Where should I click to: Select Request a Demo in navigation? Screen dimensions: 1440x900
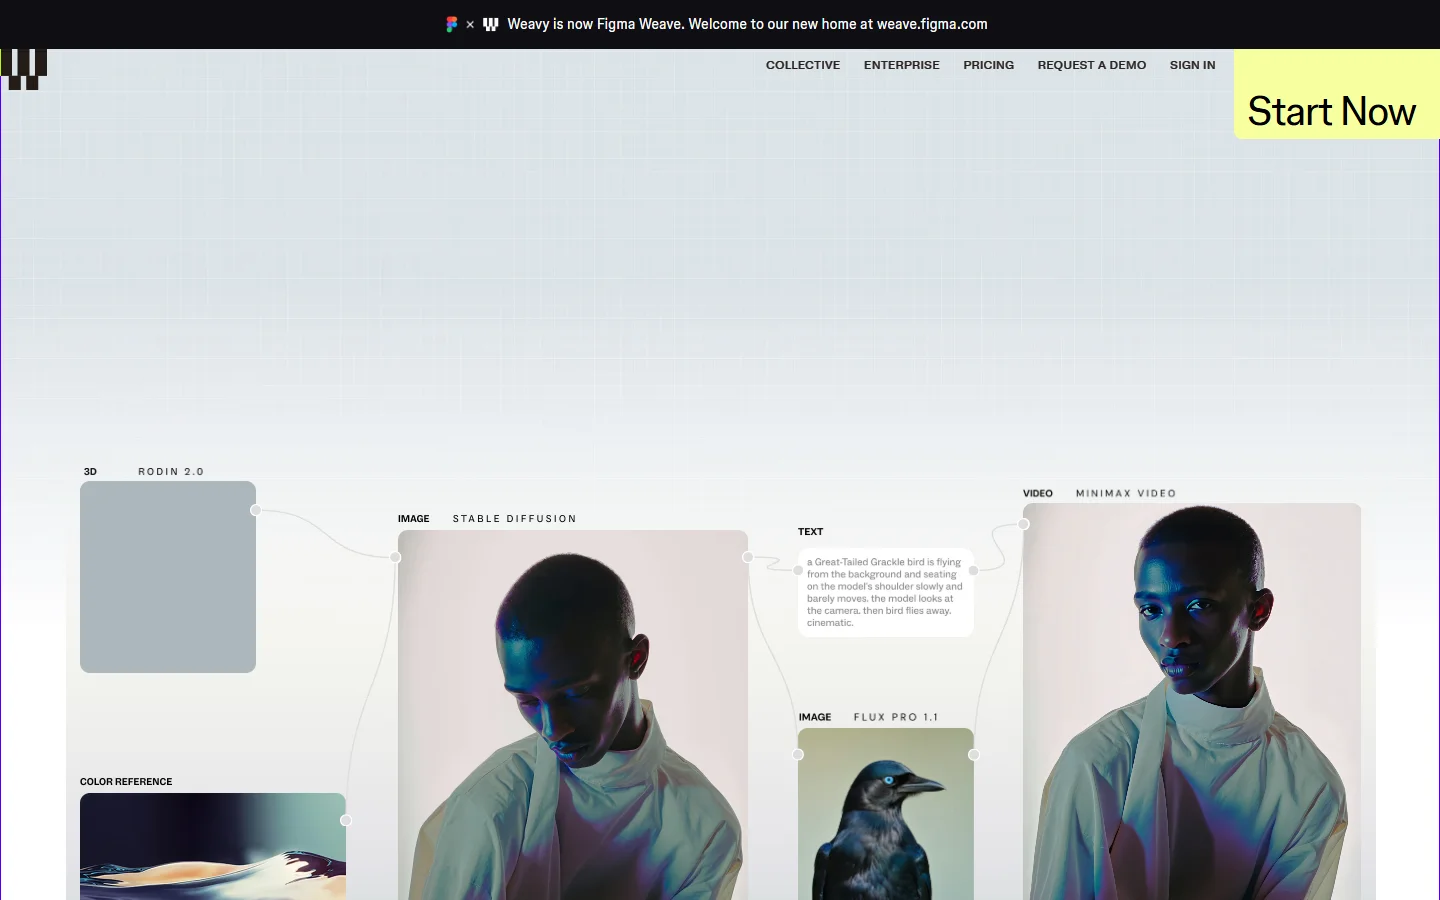tap(1092, 65)
